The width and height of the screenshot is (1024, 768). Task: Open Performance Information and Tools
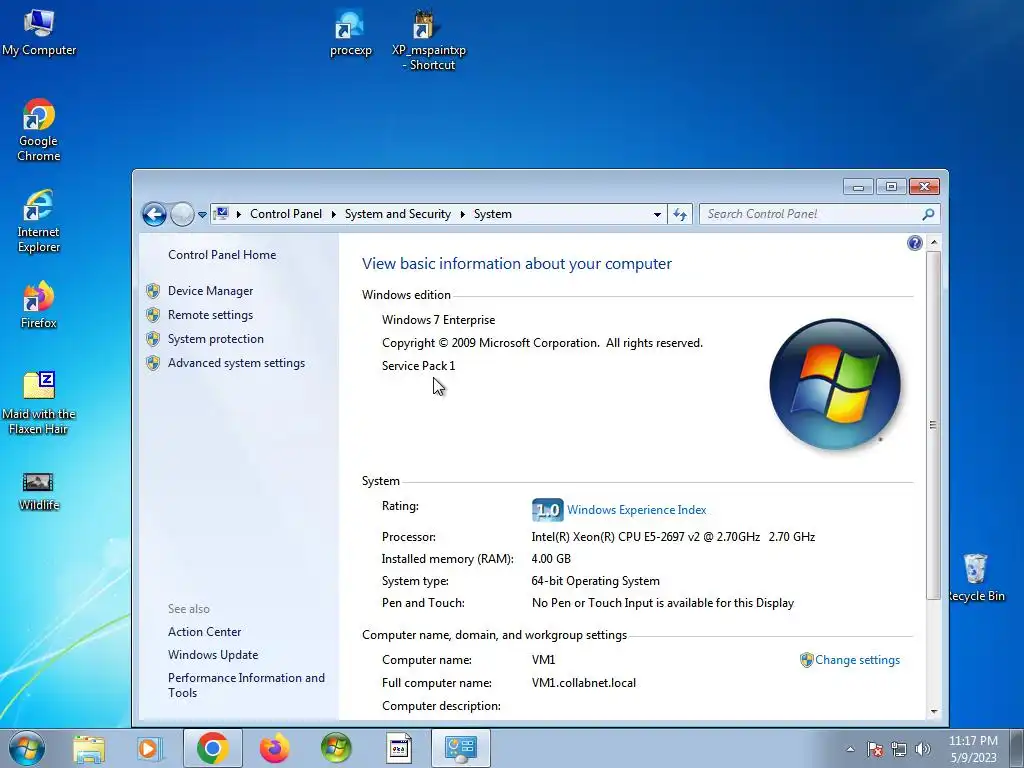coord(246,685)
